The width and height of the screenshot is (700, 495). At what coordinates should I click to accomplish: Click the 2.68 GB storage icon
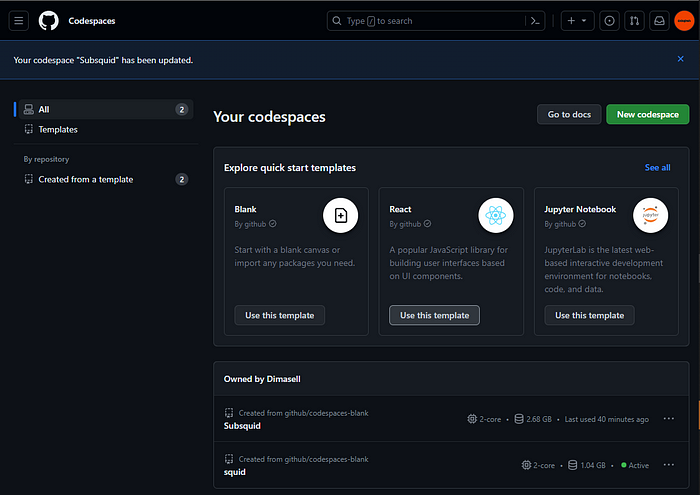[519, 419]
